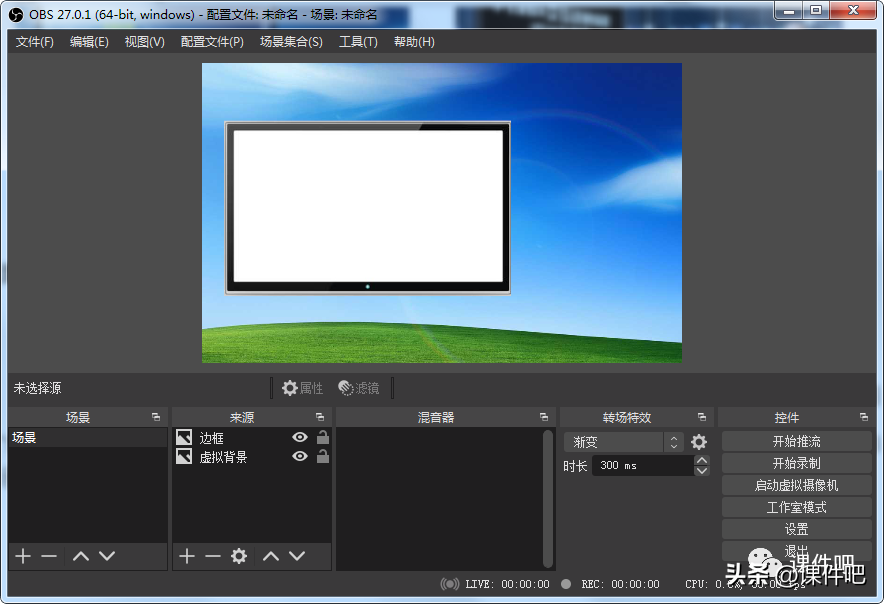
Task: Decrease transition duration with down arrow
Action: 701,471
